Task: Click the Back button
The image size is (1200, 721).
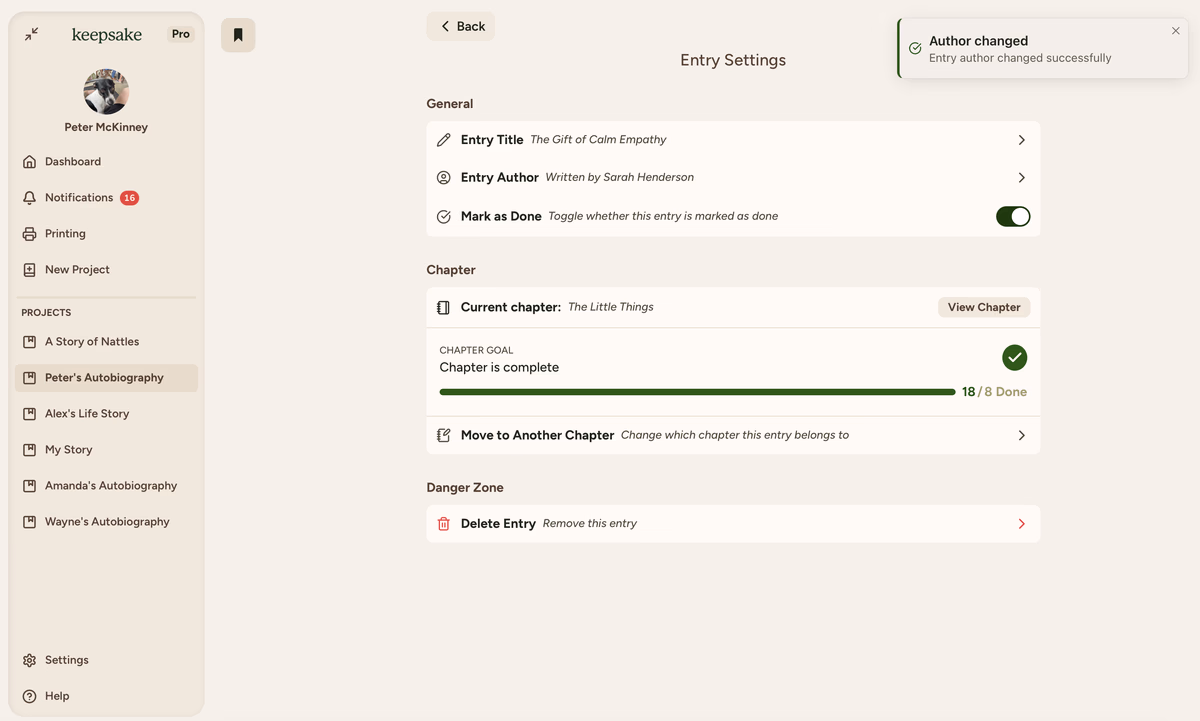Action: [x=461, y=27]
